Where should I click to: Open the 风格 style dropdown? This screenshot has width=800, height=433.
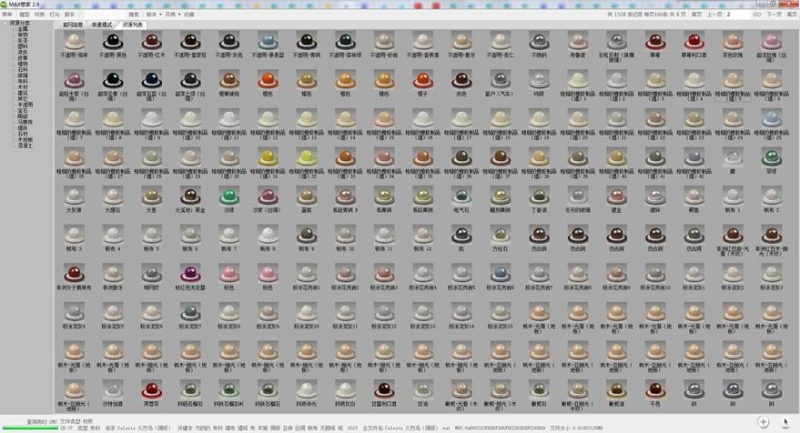[x=172, y=15]
